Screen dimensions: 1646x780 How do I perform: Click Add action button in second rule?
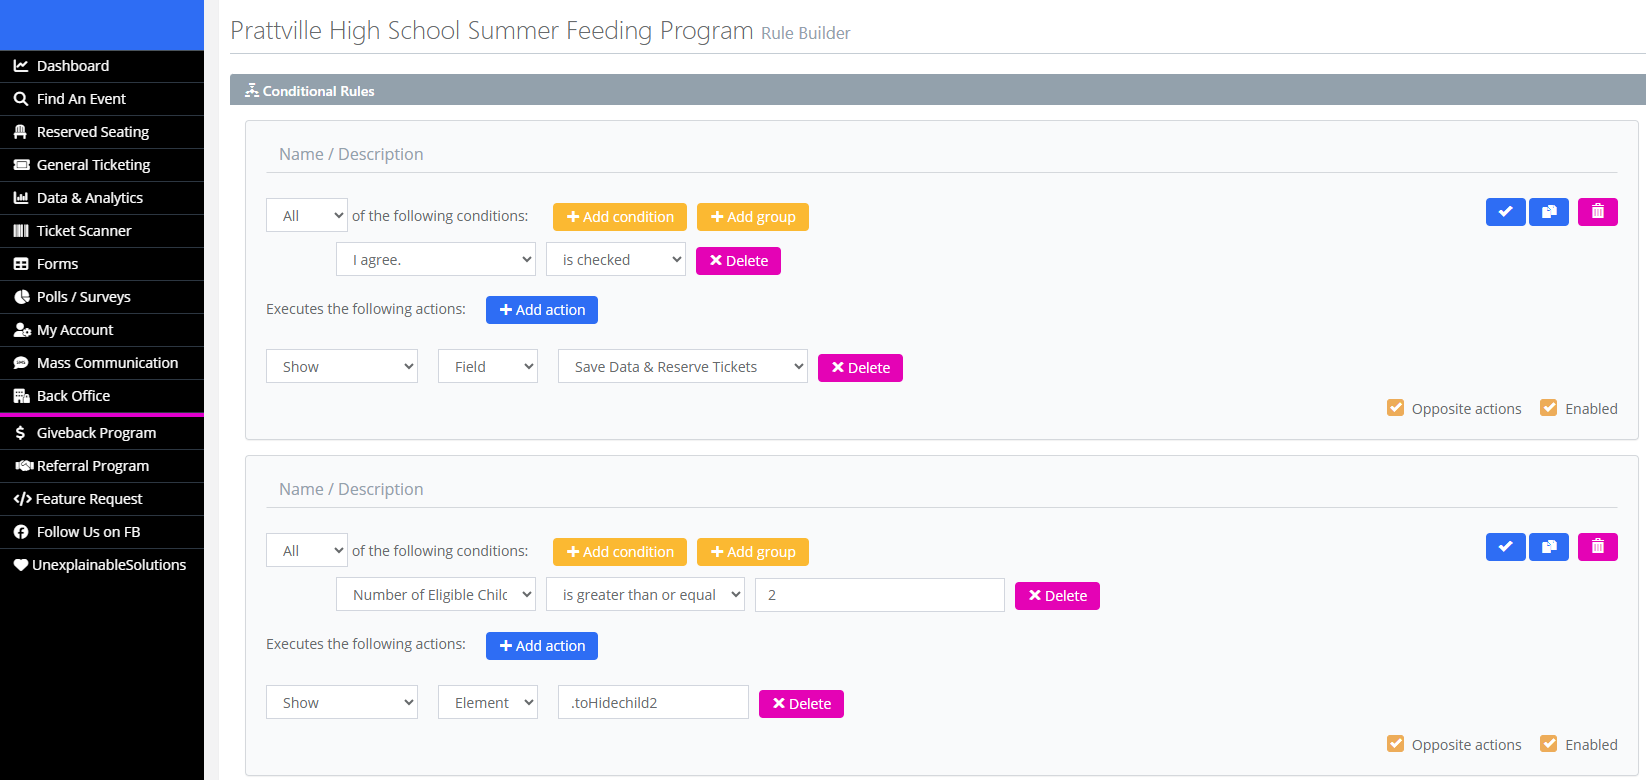(542, 646)
